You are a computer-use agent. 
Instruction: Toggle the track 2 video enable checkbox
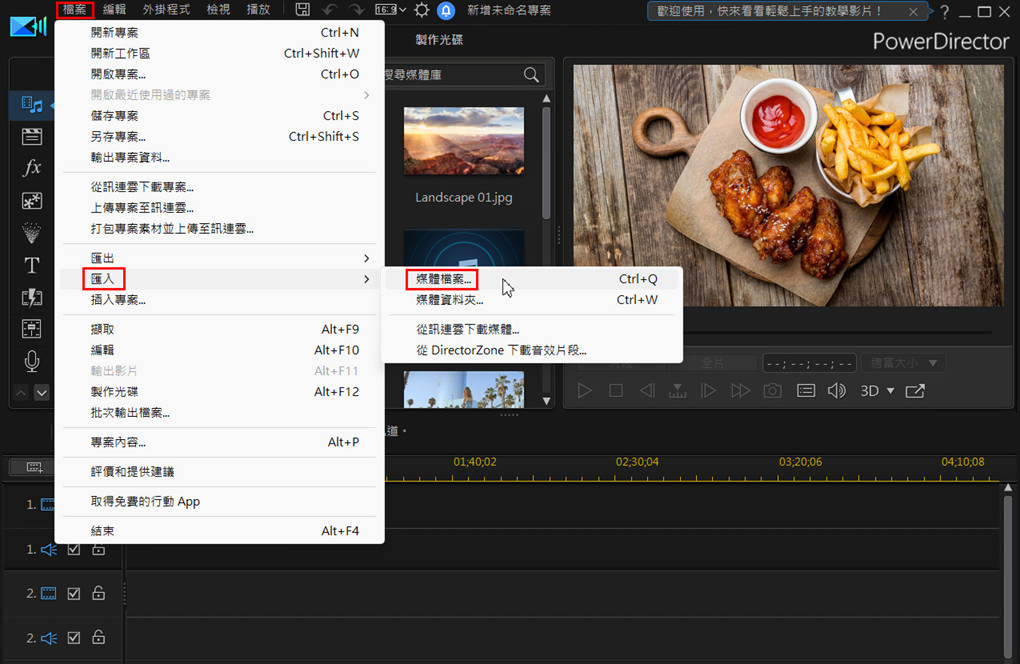click(x=74, y=593)
